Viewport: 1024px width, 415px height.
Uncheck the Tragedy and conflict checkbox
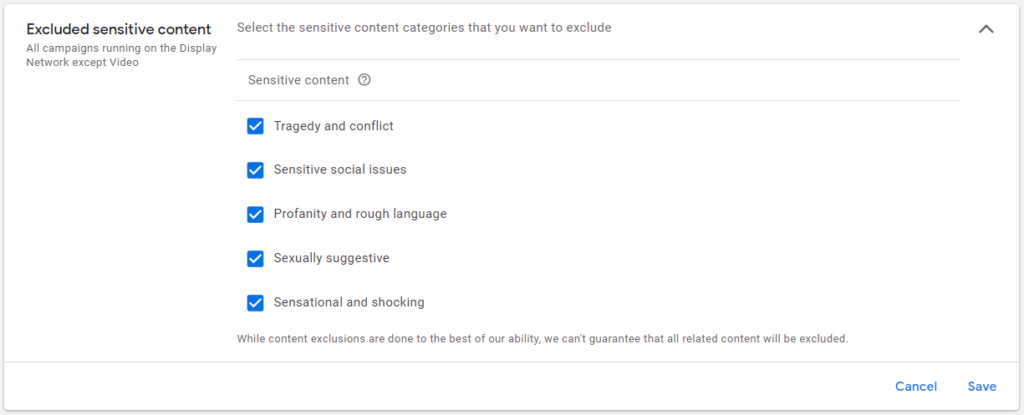(x=255, y=126)
